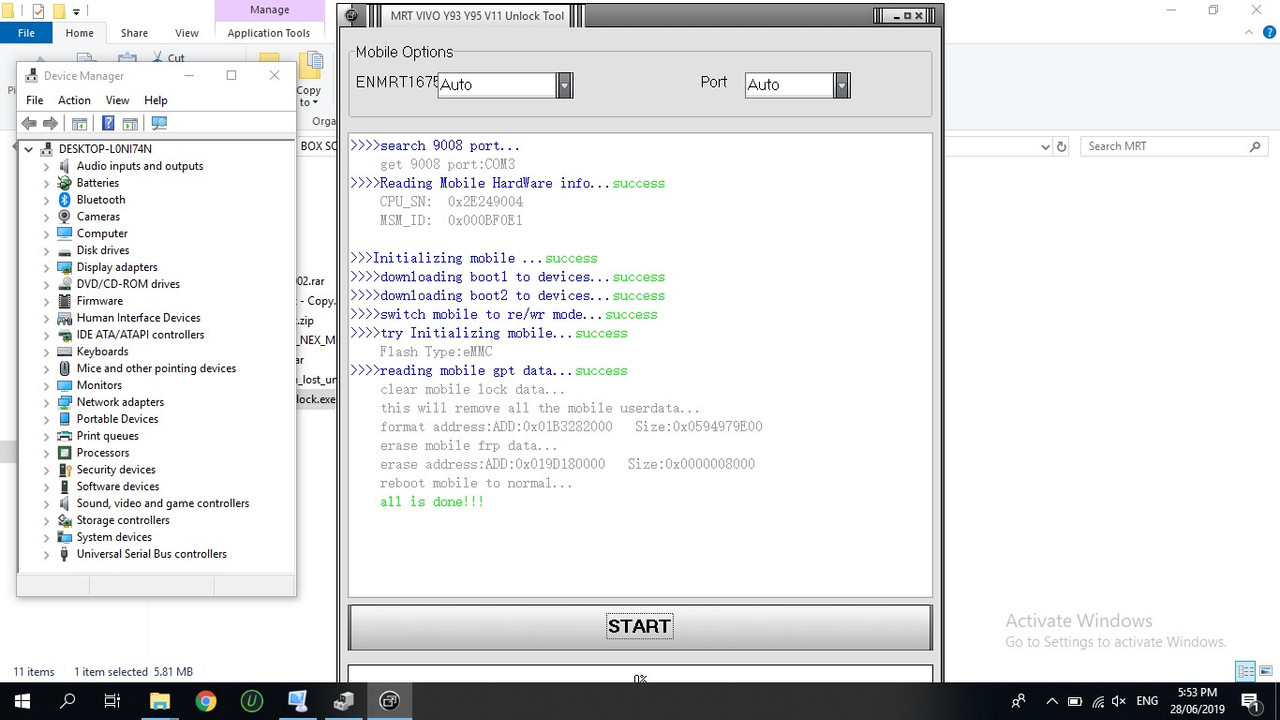Click the Forward arrow in Device Manager toolbar
1280x720 pixels.
pyautogui.click(x=50, y=123)
